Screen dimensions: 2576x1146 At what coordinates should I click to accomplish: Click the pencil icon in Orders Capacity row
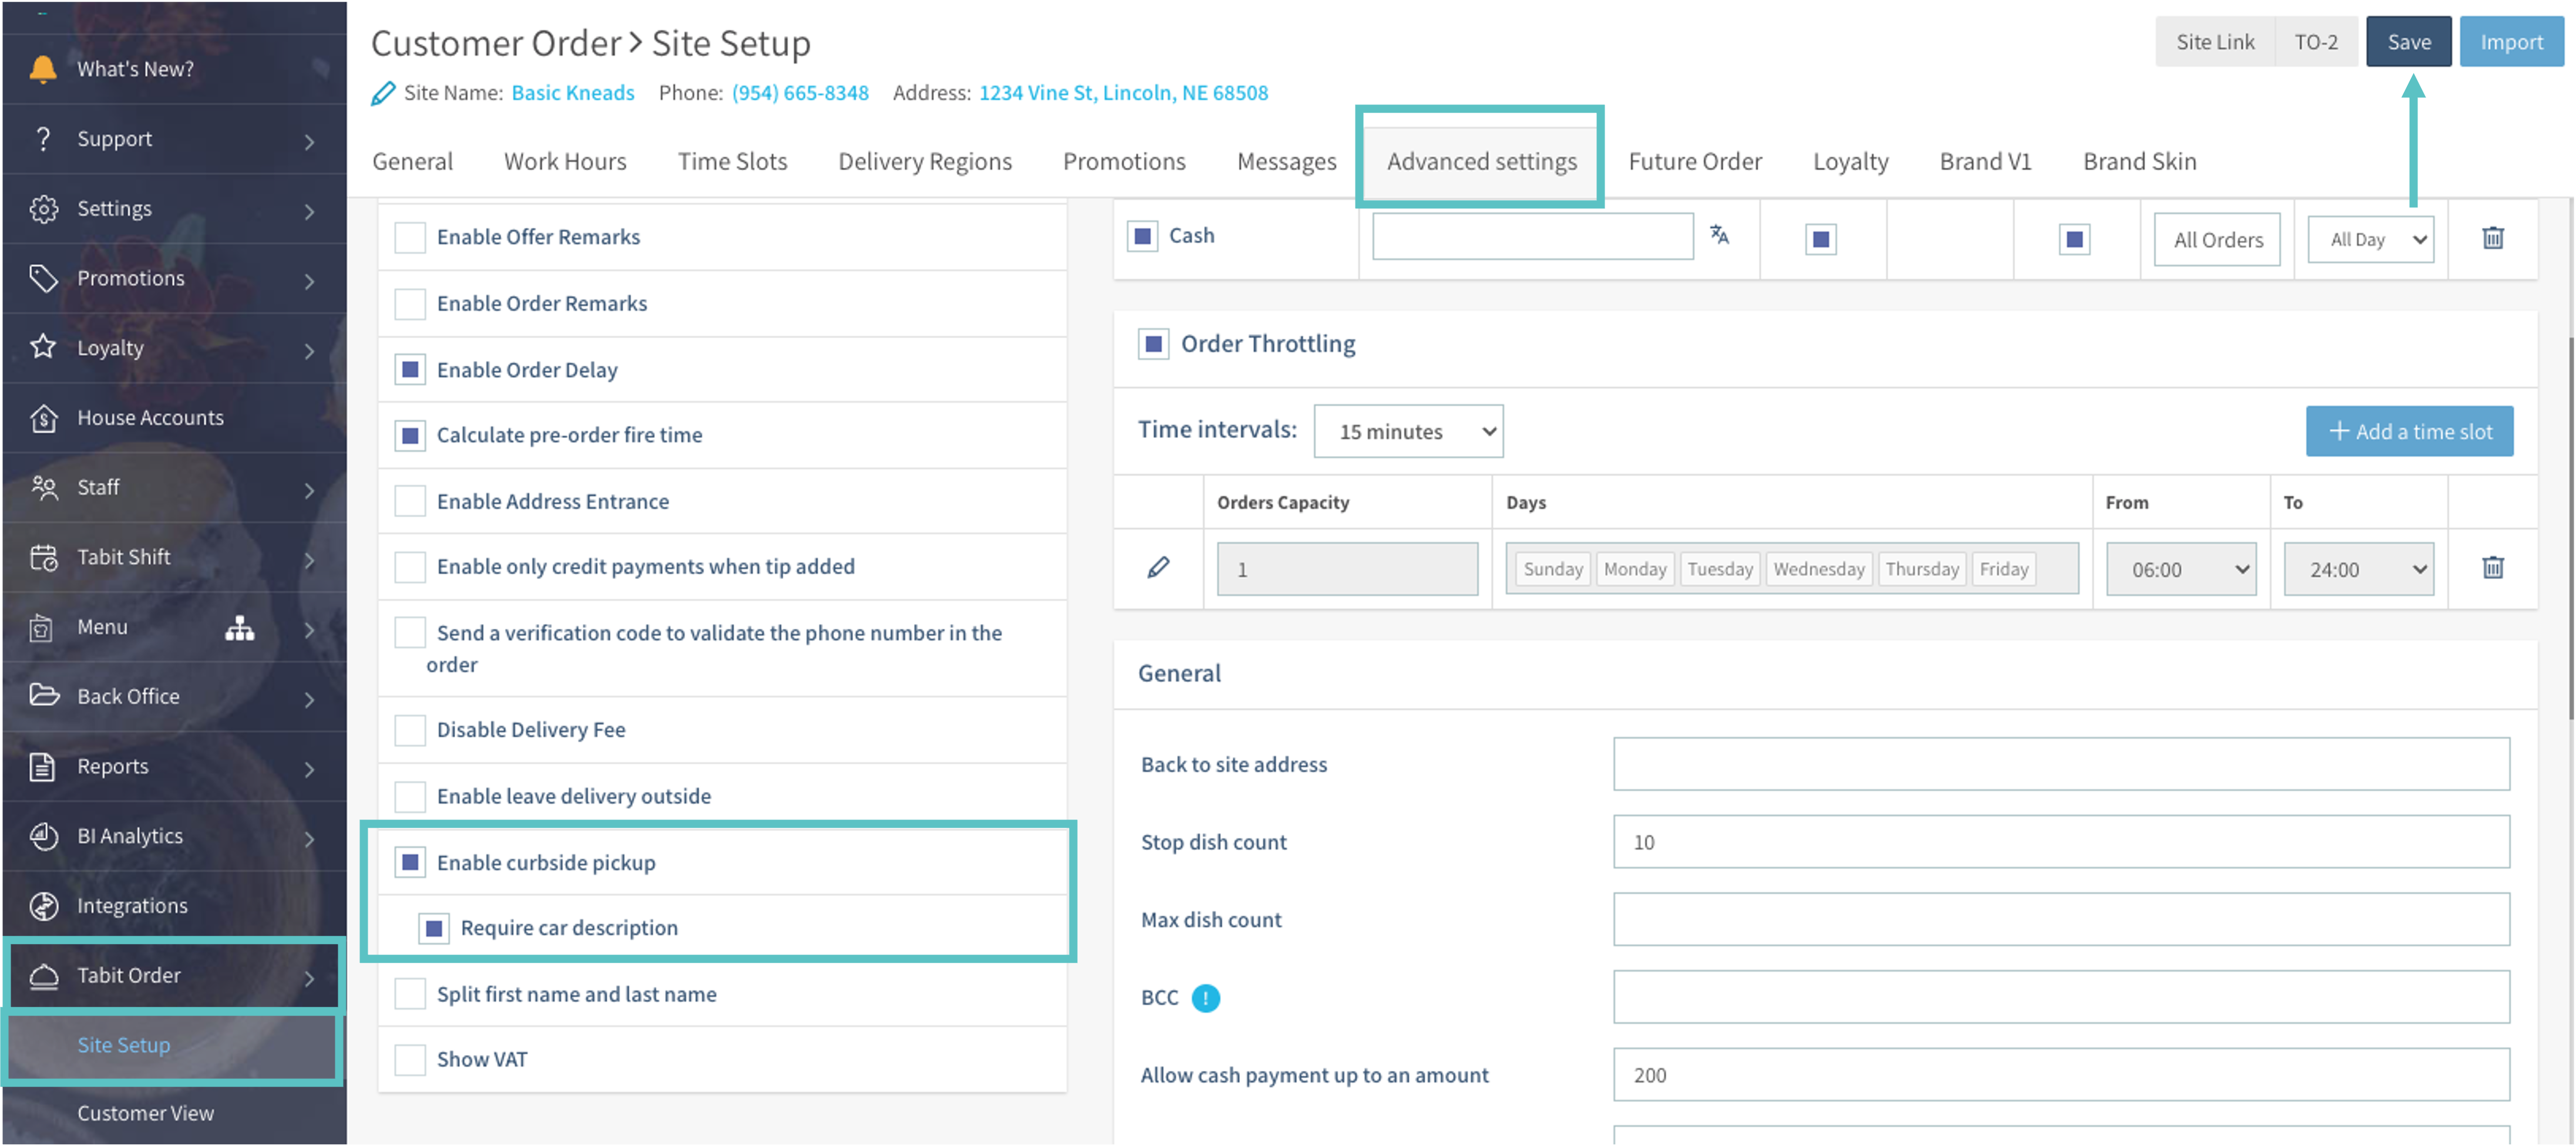(1158, 568)
